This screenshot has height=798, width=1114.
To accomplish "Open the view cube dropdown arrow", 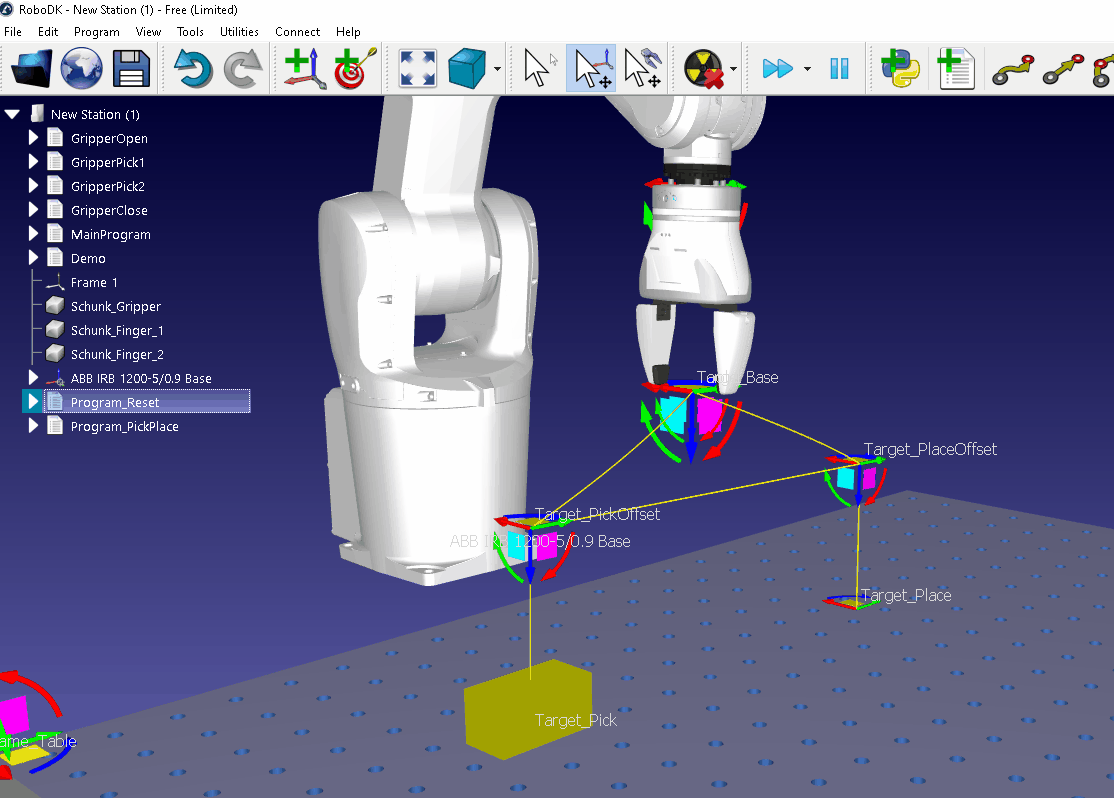I will [x=497, y=69].
